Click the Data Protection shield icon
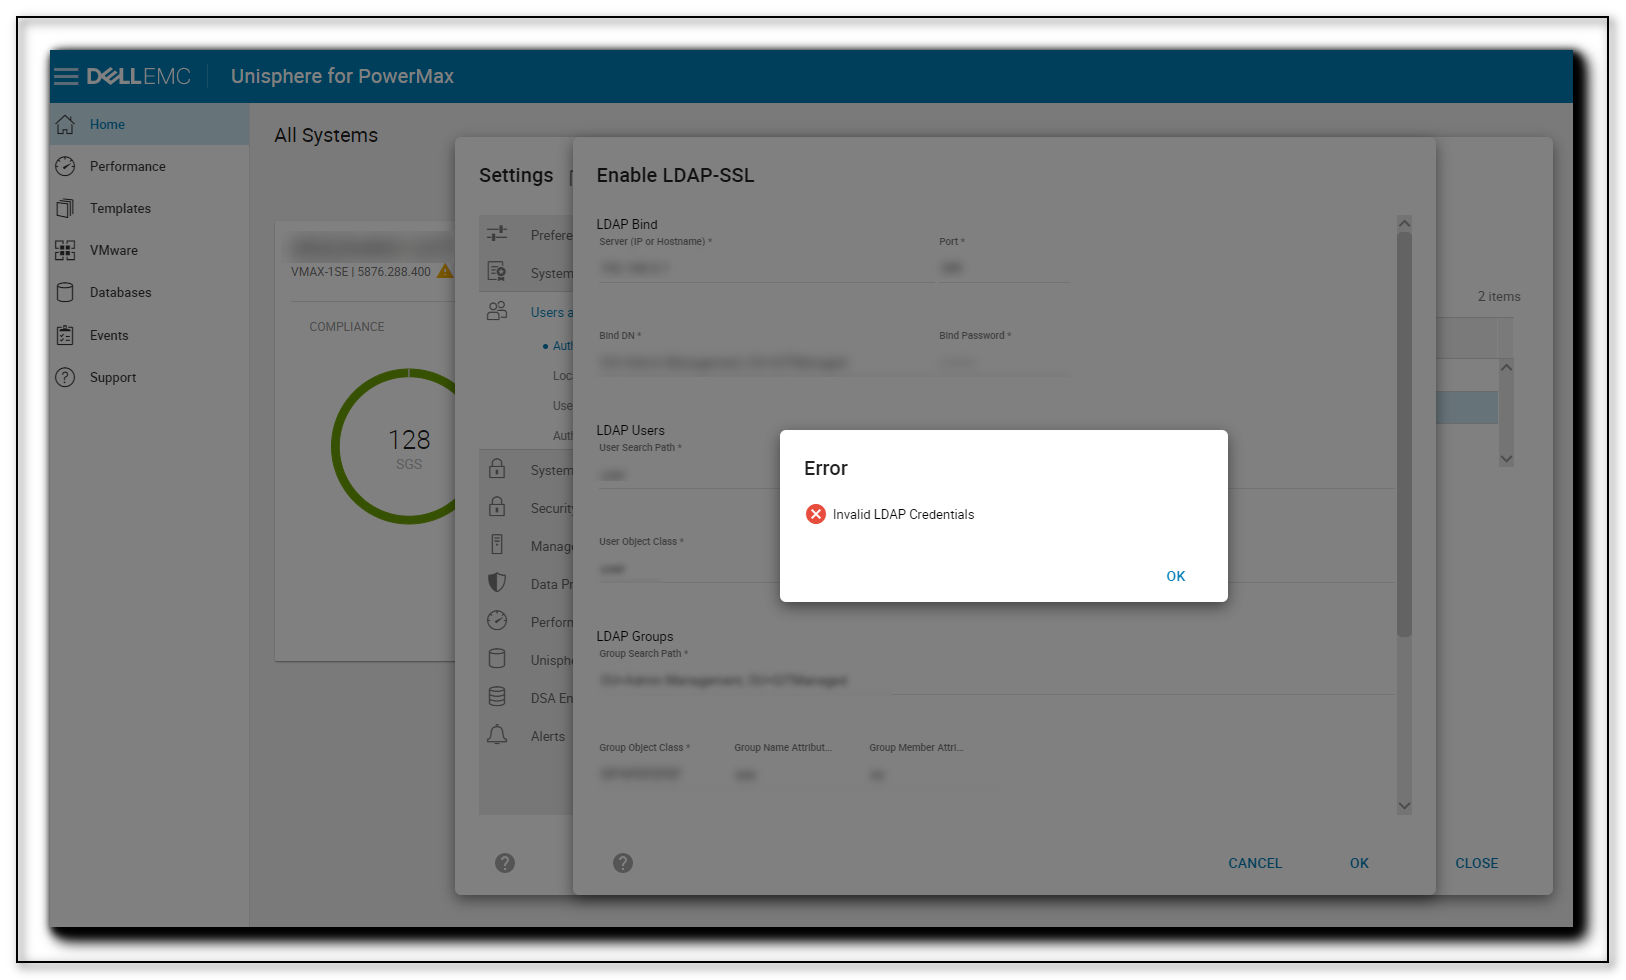This screenshot has width=1626, height=980. [497, 583]
